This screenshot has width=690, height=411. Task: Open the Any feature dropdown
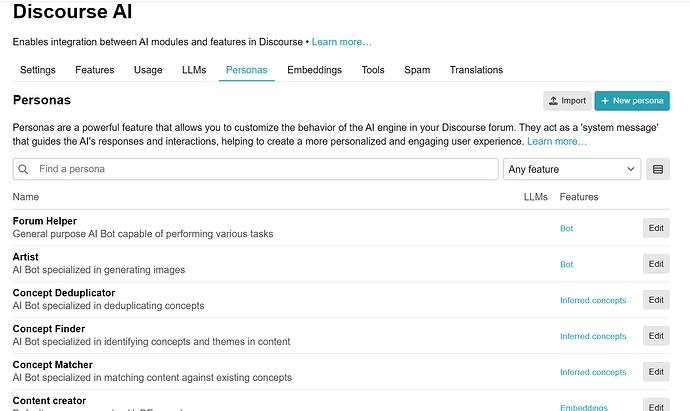click(x=572, y=169)
